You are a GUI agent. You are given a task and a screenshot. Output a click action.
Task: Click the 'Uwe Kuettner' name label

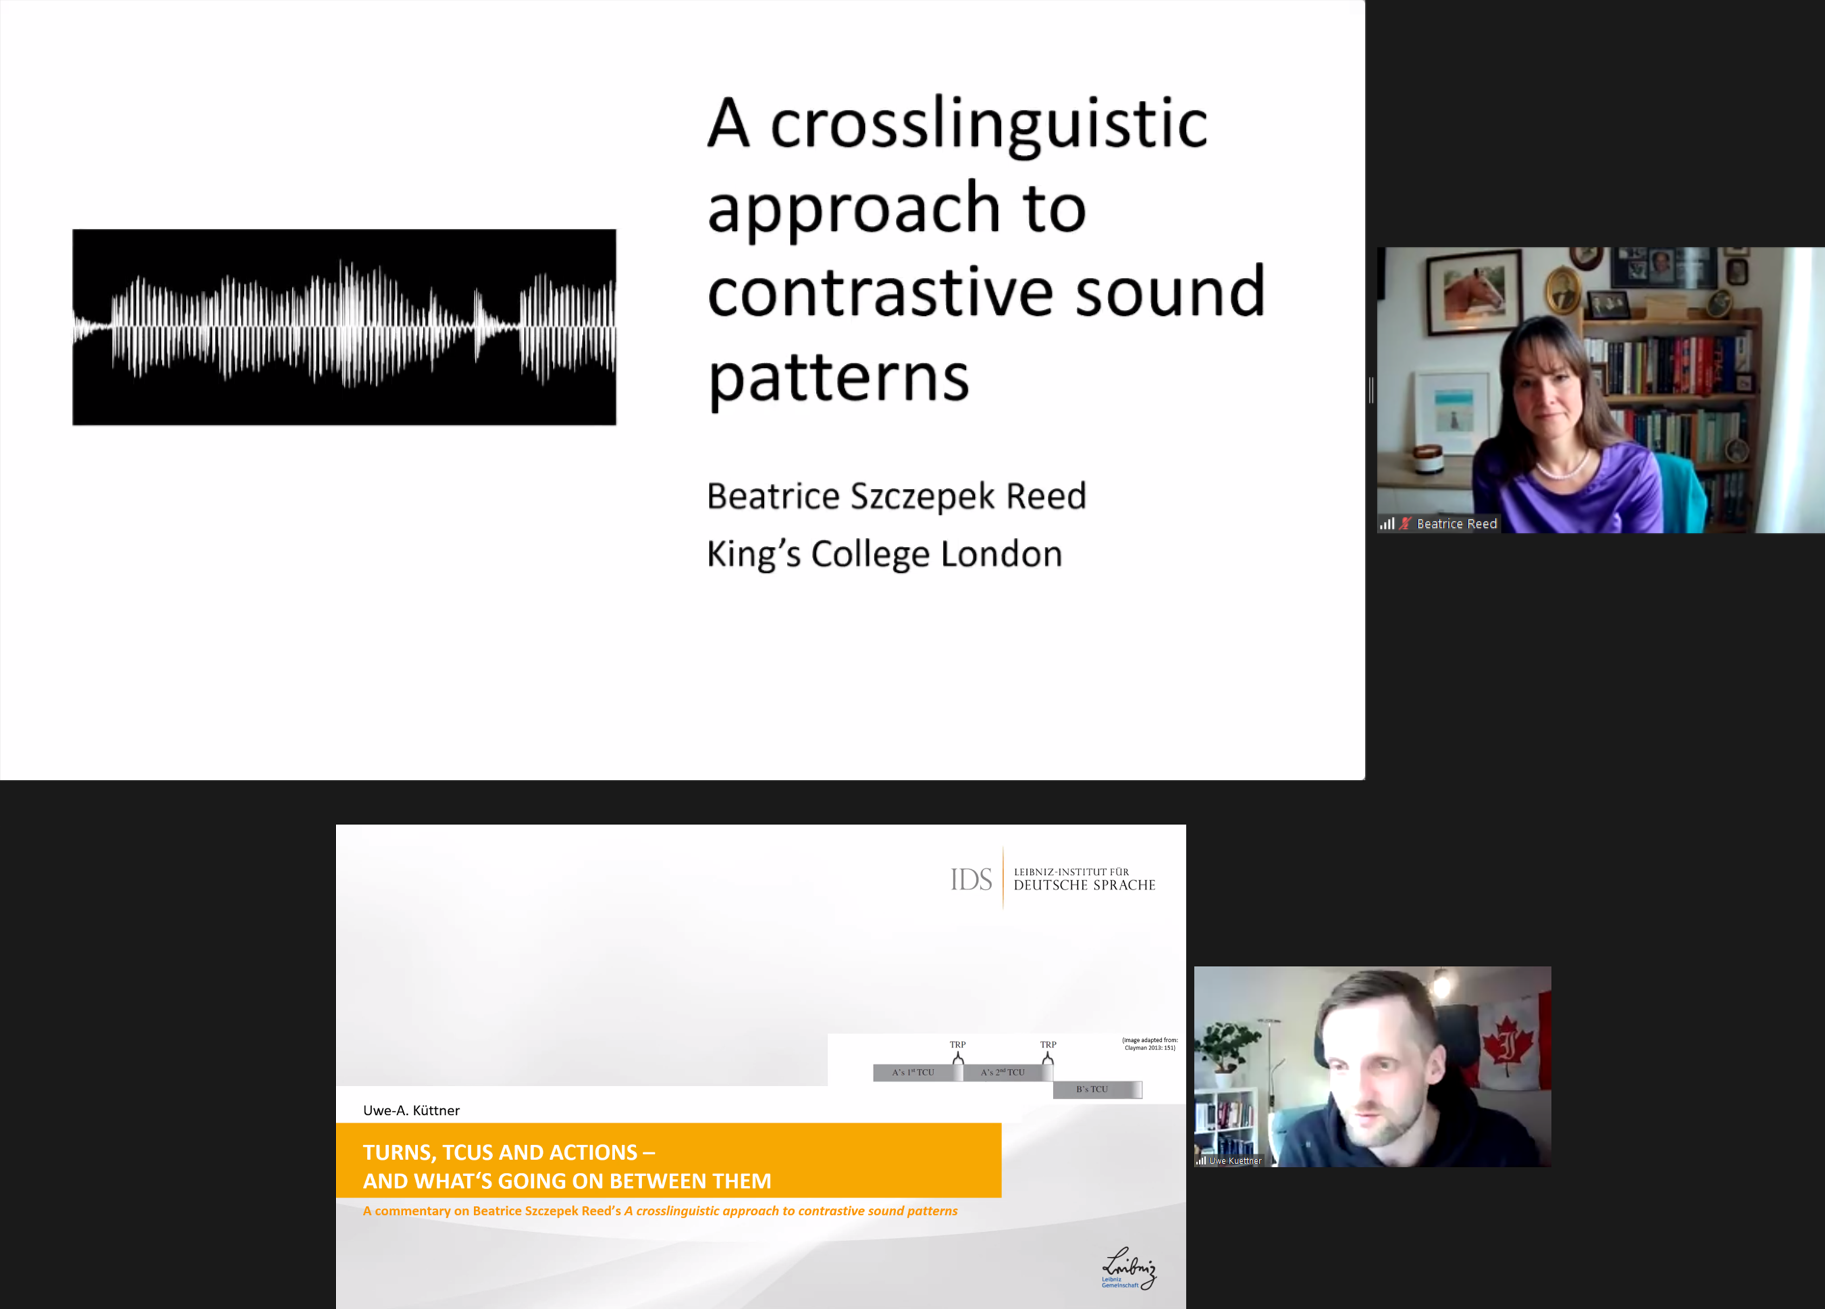click(x=1235, y=1160)
